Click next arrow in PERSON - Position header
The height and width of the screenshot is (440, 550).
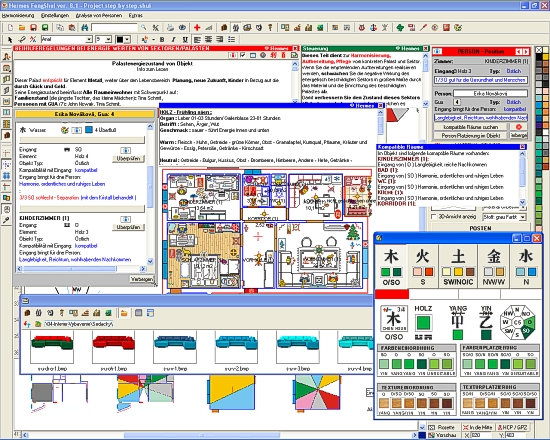(x=526, y=52)
